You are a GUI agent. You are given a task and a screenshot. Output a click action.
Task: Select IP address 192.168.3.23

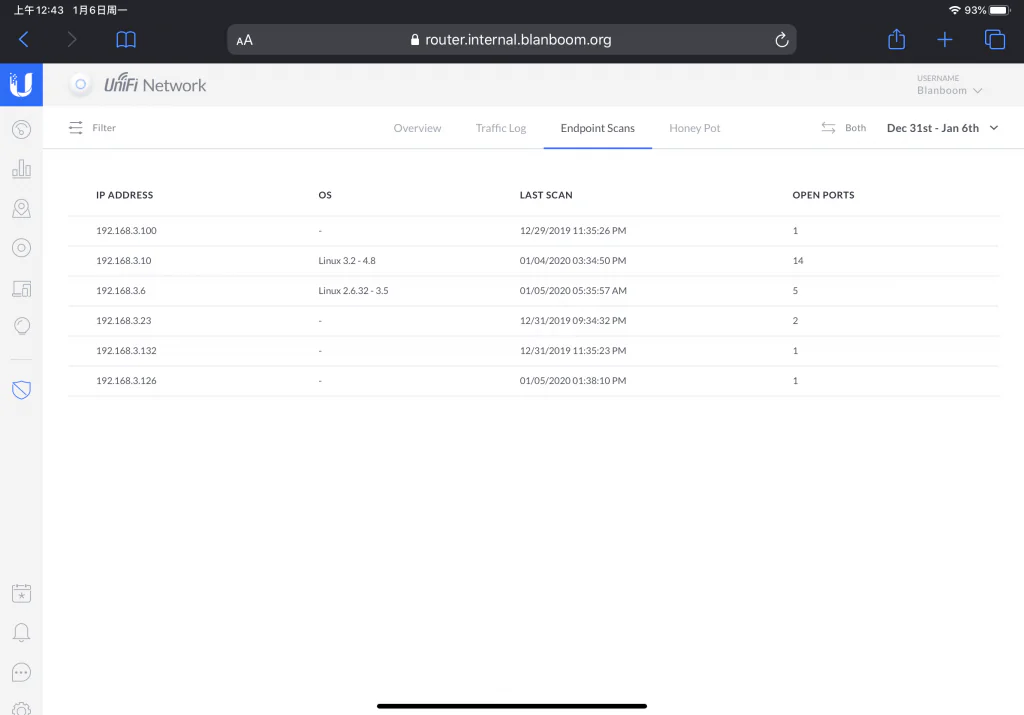[123, 321]
